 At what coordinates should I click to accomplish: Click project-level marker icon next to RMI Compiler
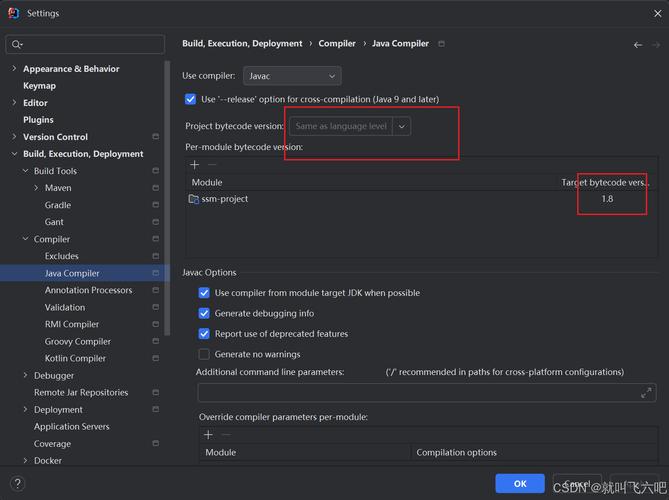(x=156, y=324)
